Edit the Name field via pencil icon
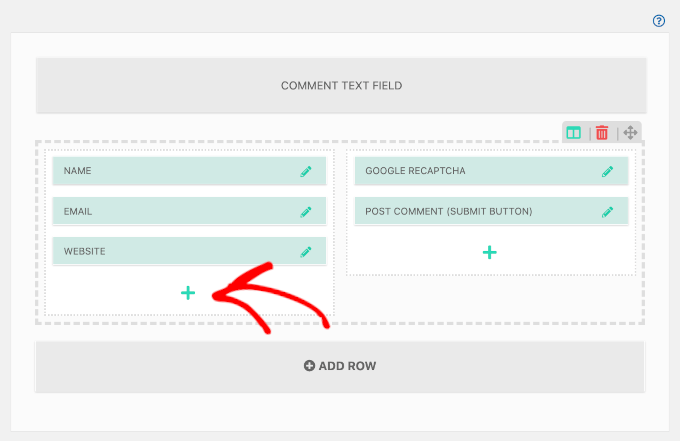The height and width of the screenshot is (441, 680). pyautogui.click(x=306, y=171)
